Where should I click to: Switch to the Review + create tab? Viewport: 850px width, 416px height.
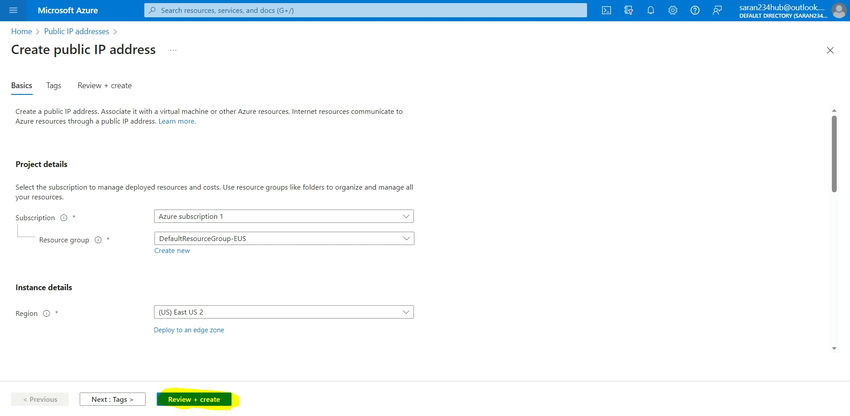click(x=105, y=86)
